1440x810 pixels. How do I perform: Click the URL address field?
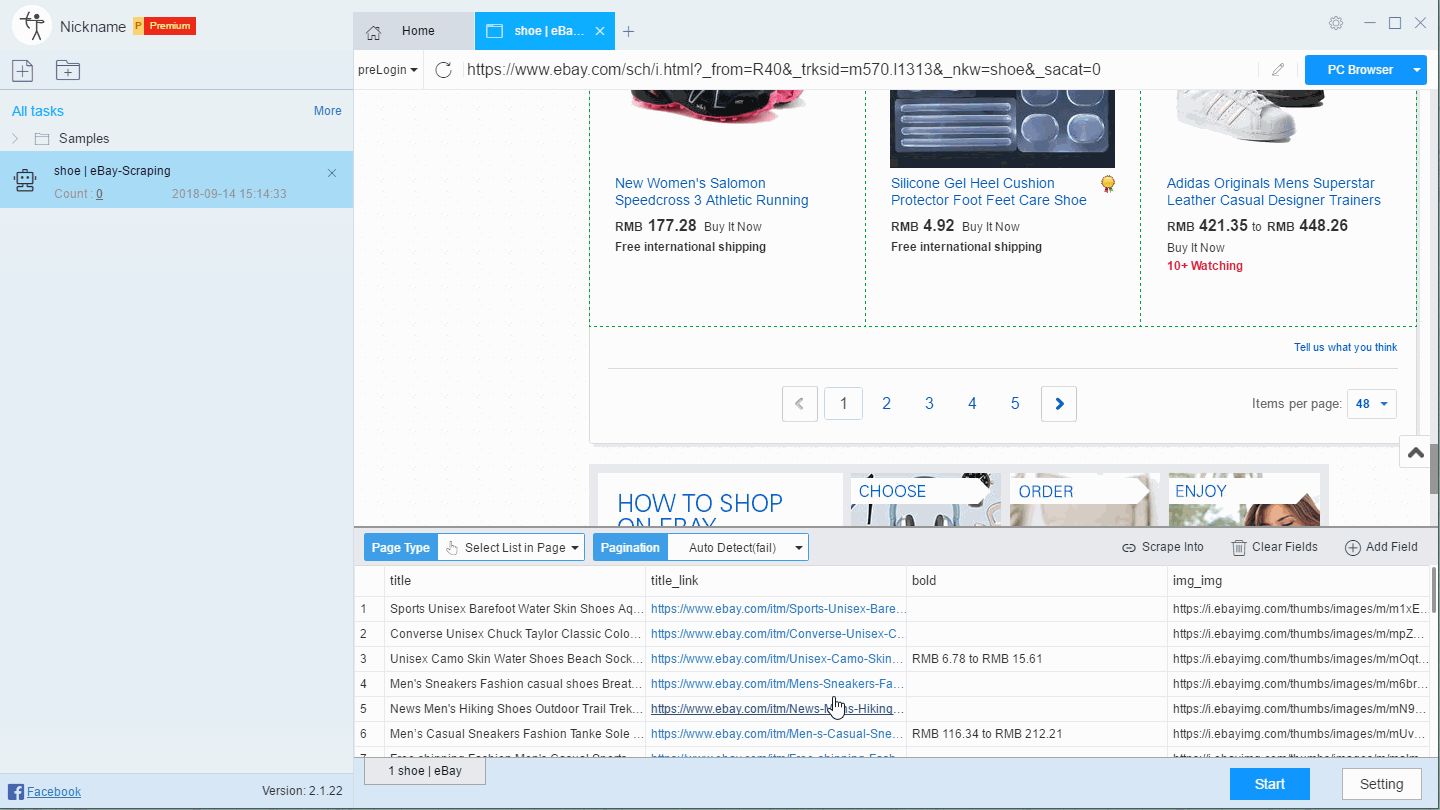click(x=858, y=70)
